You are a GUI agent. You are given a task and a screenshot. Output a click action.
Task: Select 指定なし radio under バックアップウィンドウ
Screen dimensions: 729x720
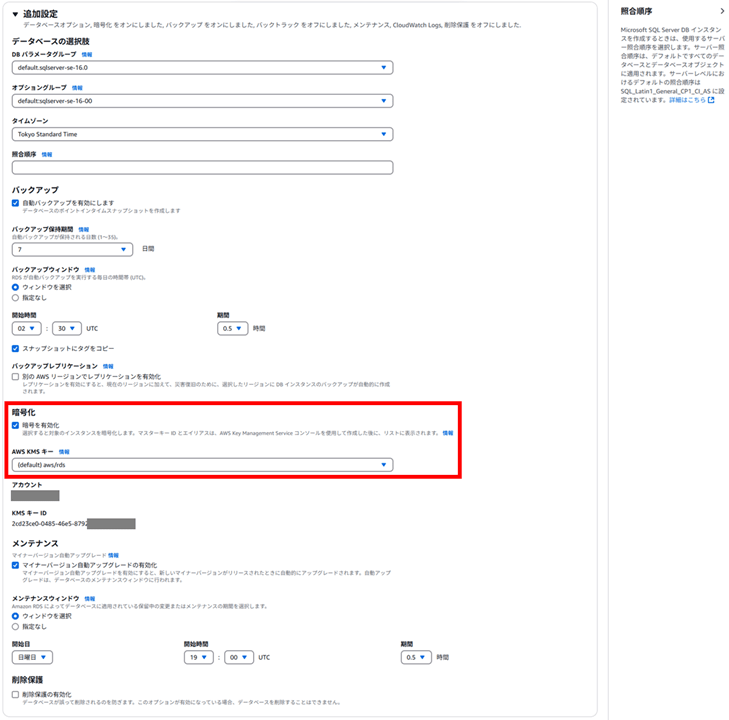(15, 298)
